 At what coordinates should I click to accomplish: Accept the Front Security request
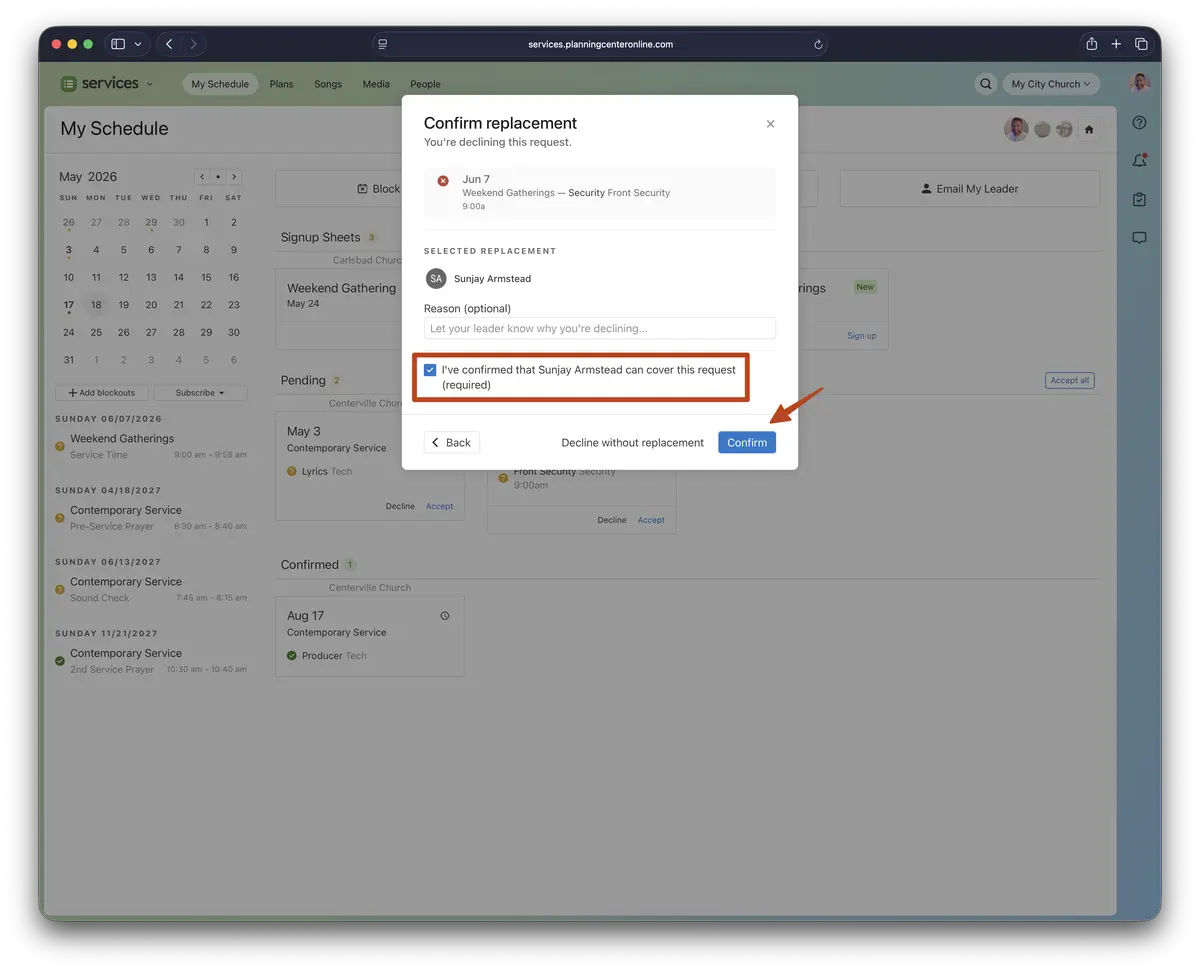point(651,520)
